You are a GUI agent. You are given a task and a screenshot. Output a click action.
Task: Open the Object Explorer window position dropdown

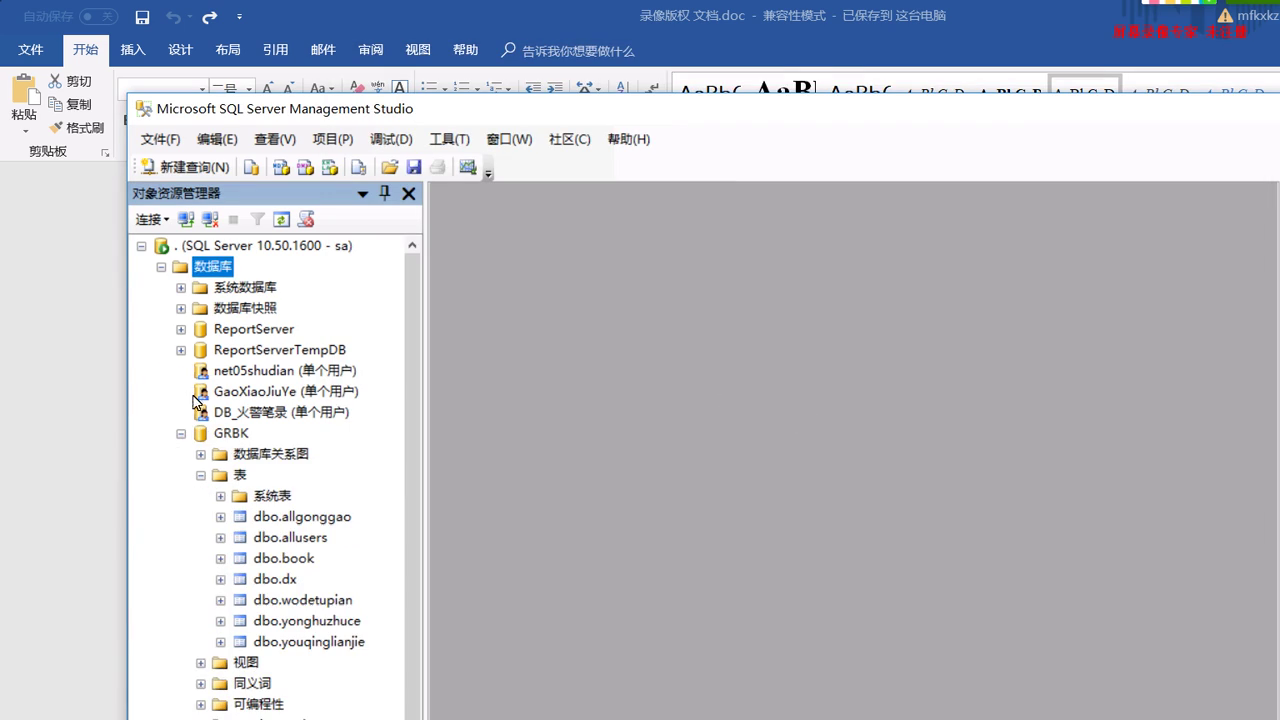[x=363, y=194]
